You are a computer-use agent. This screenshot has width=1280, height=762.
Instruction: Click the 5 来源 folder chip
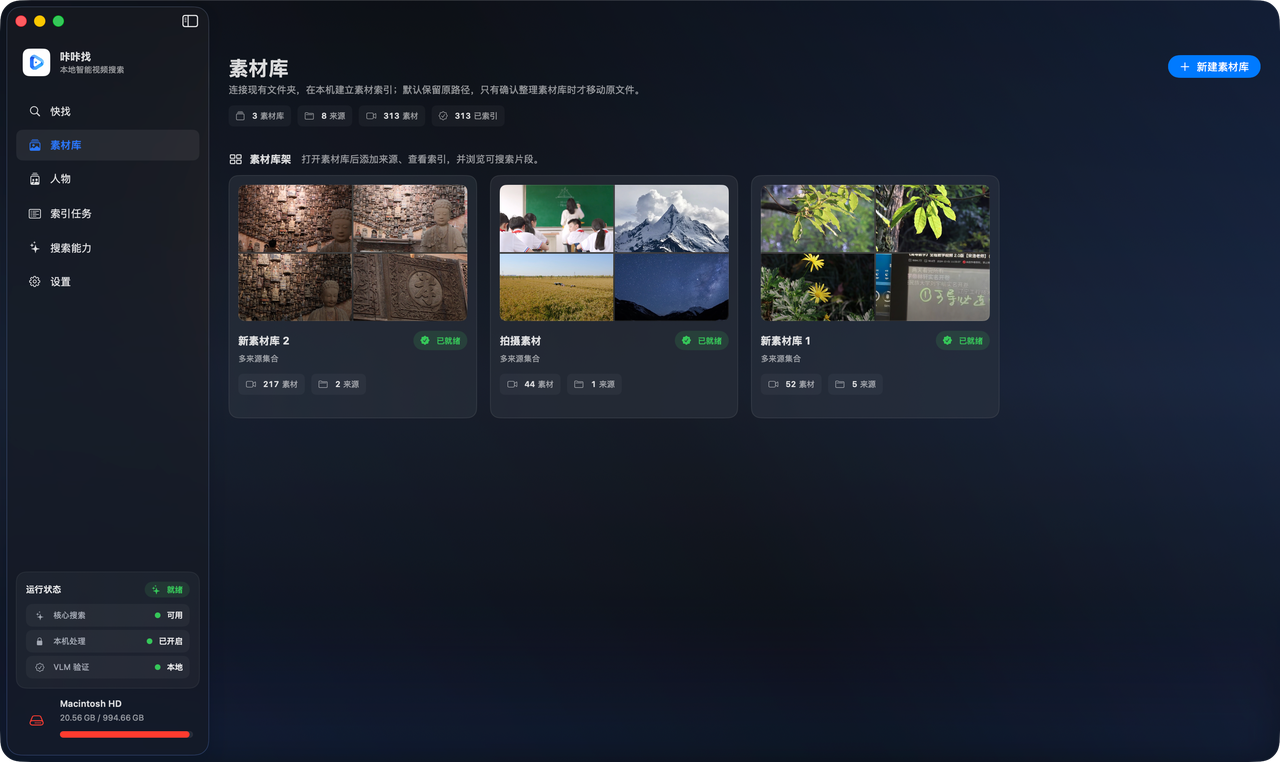(x=855, y=384)
